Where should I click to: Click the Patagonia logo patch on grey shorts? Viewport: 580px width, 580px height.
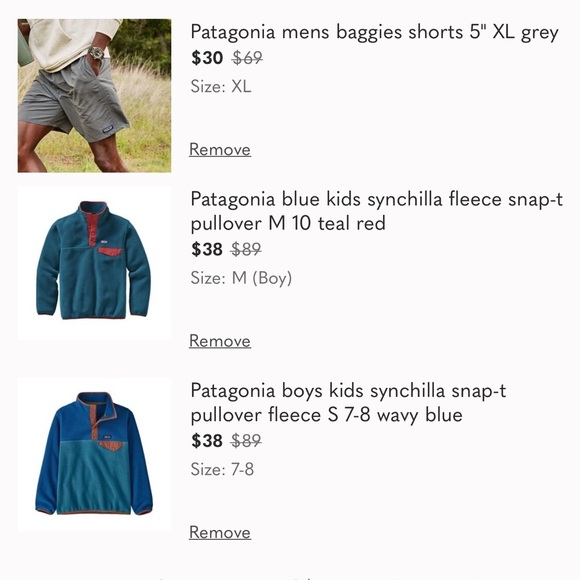pos(107,130)
